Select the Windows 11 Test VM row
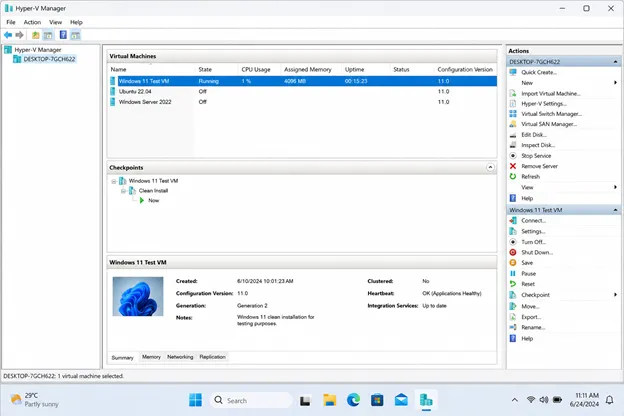This screenshot has height=416, width=624. click(x=303, y=81)
